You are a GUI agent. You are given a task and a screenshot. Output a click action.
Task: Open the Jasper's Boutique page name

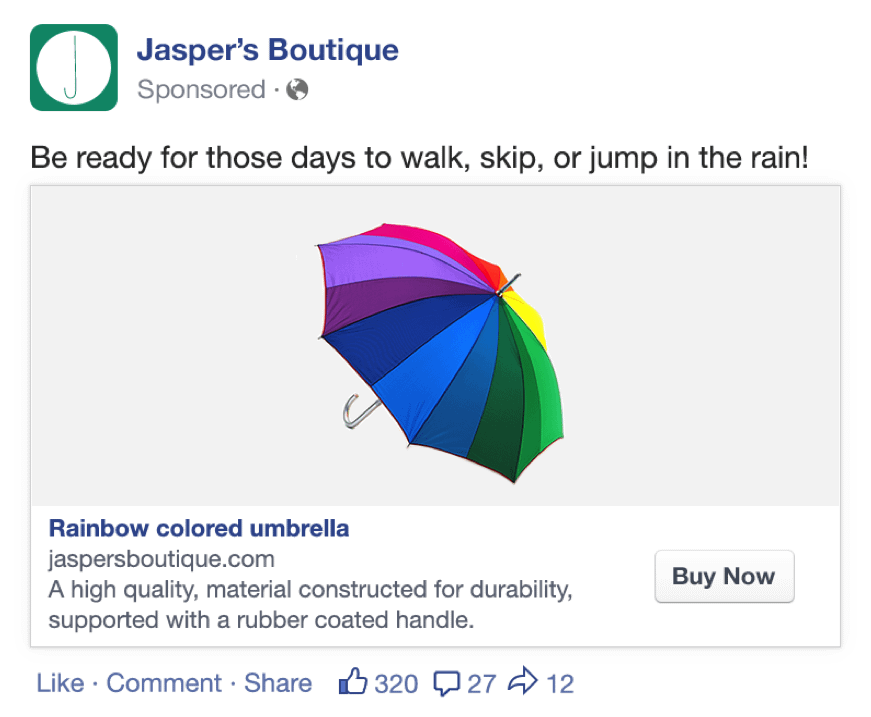(267, 49)
